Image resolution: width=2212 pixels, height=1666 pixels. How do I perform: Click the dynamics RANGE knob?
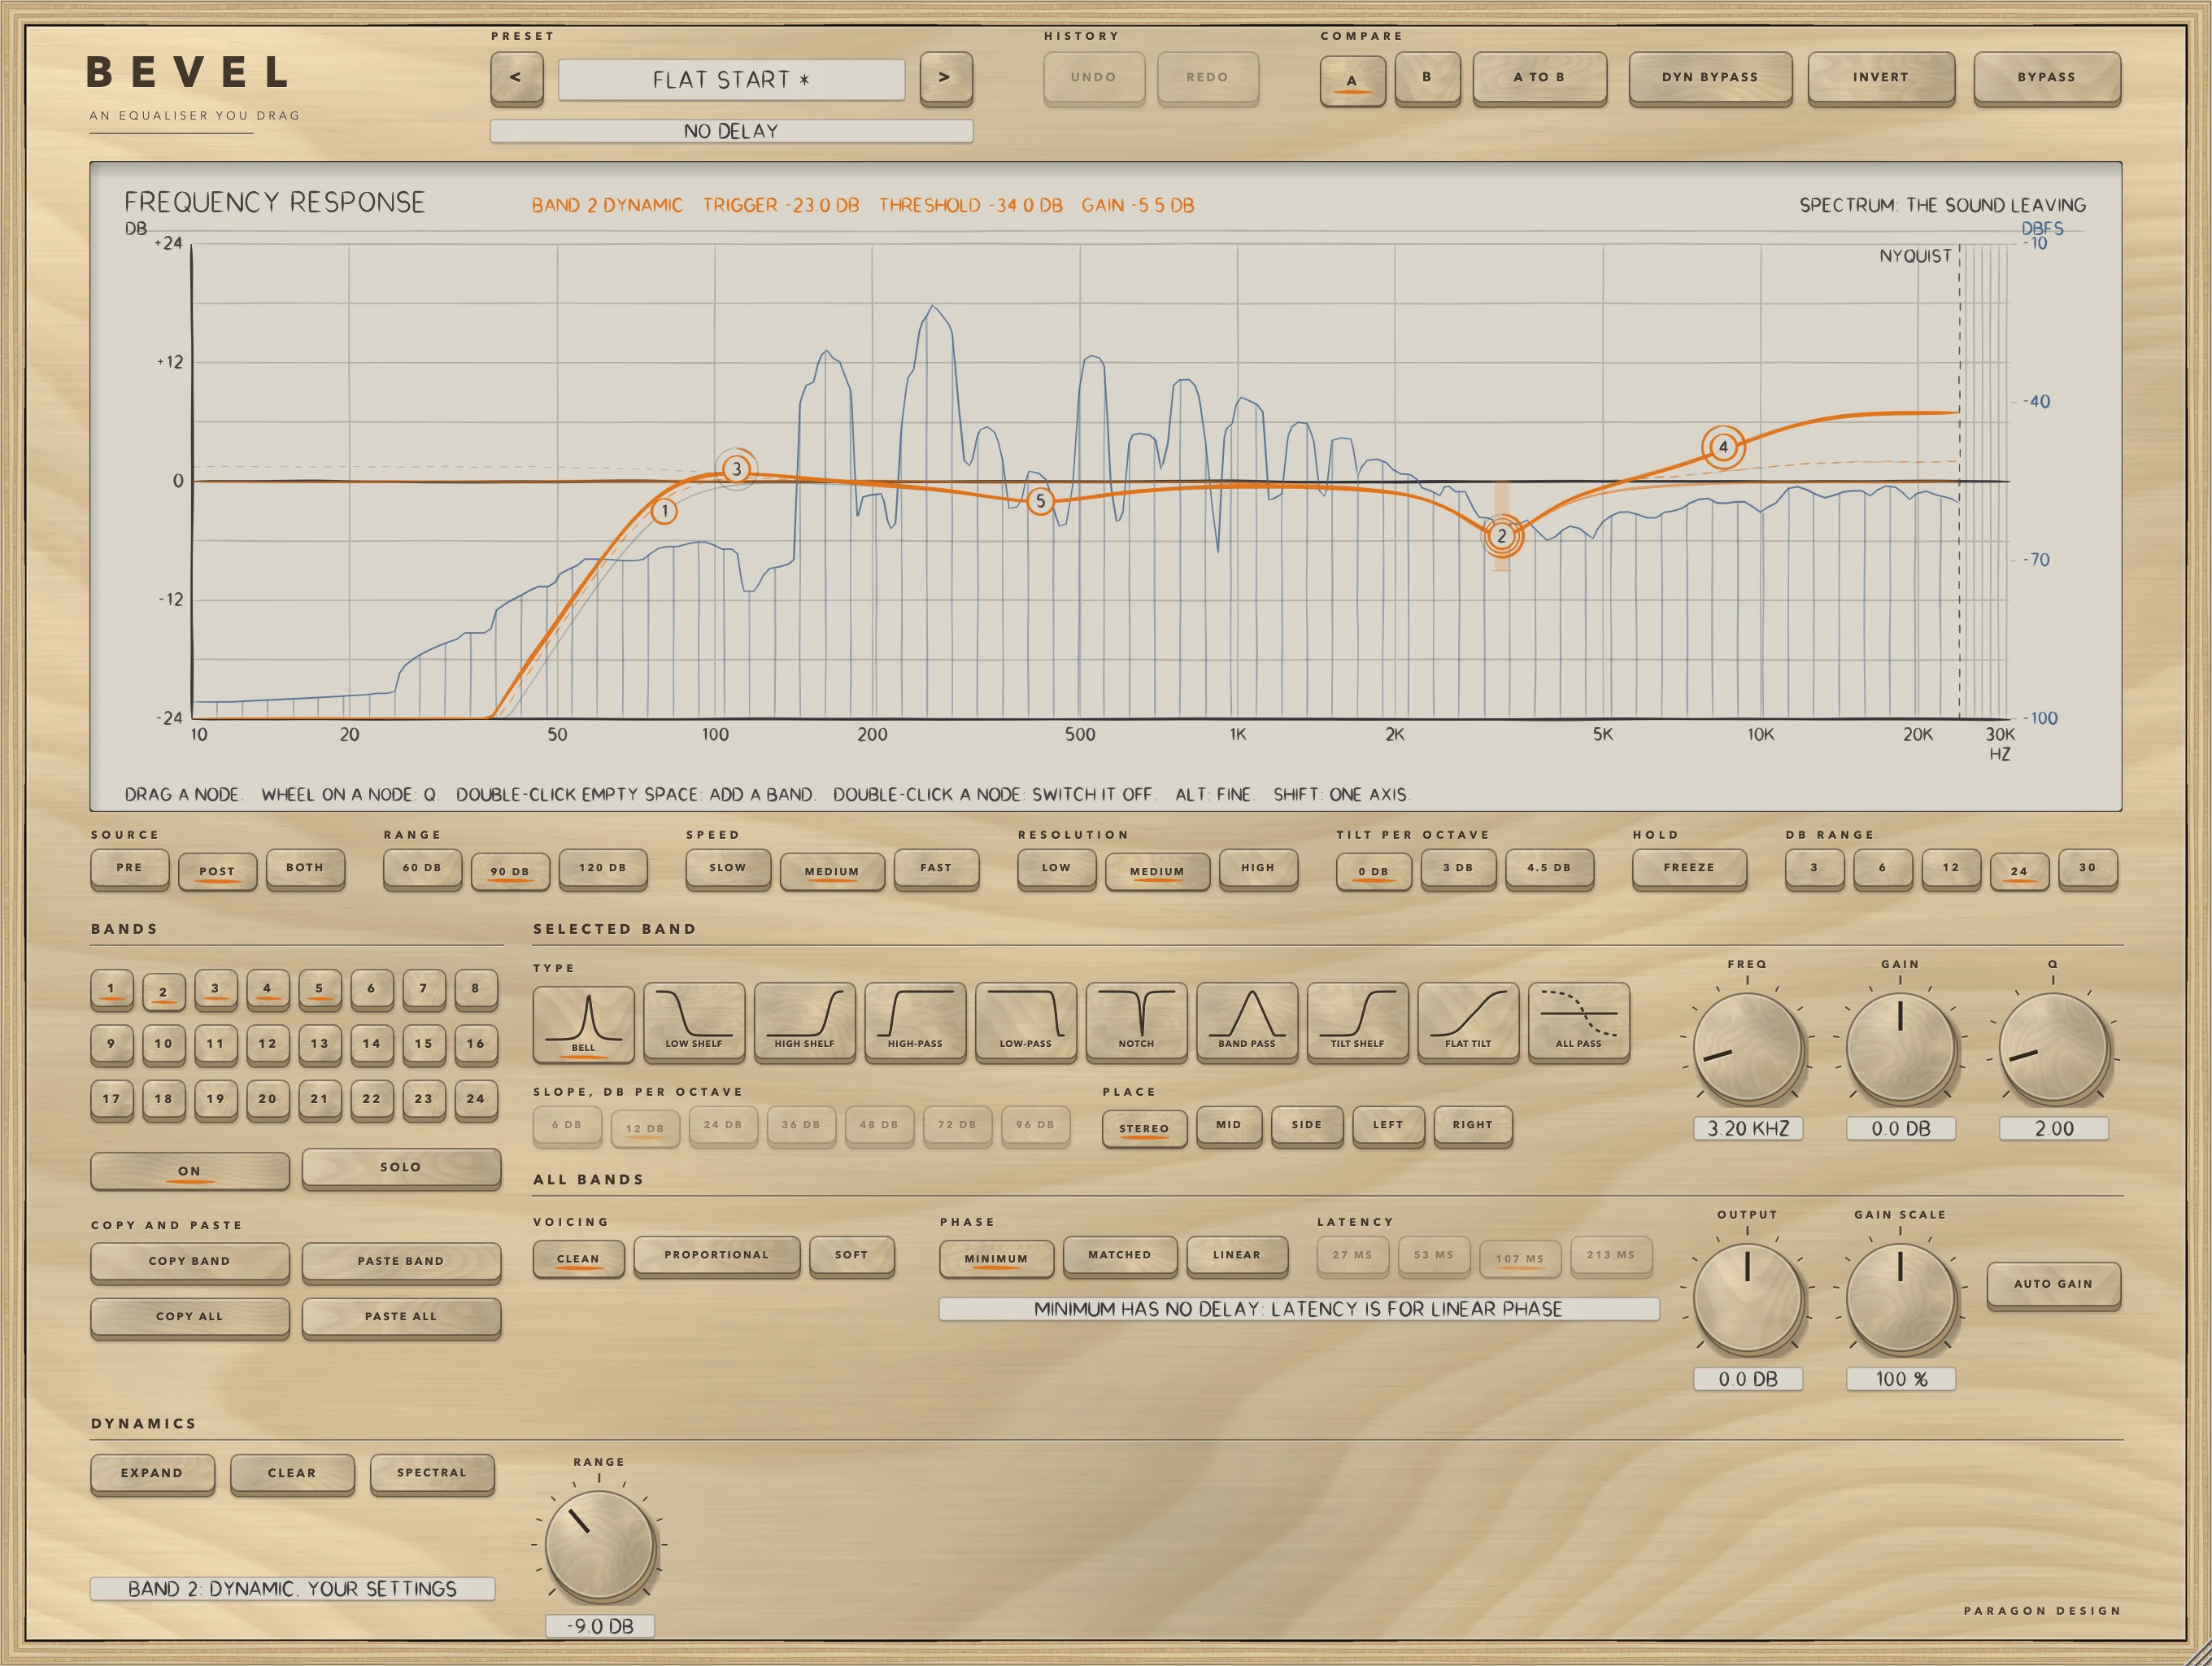pyautogui.click(x=599, y=1545)
